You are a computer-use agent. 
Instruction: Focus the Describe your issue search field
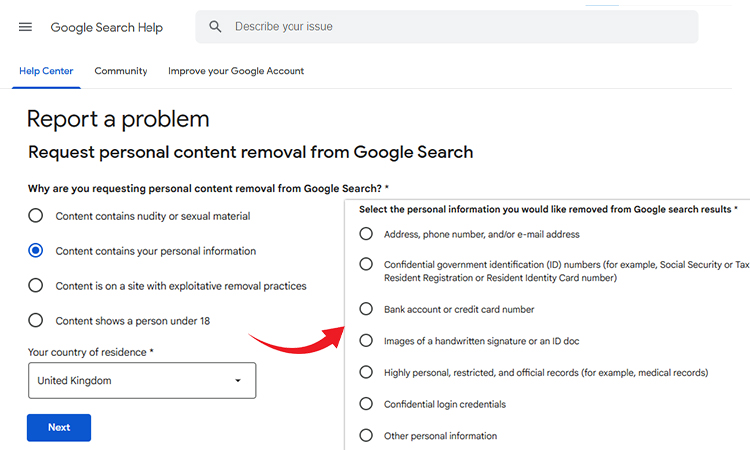[446, 27]
